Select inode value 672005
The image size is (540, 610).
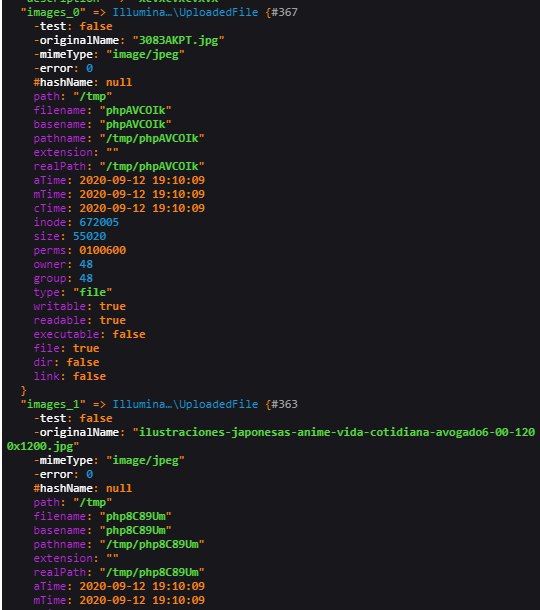[x=99, y=223]
